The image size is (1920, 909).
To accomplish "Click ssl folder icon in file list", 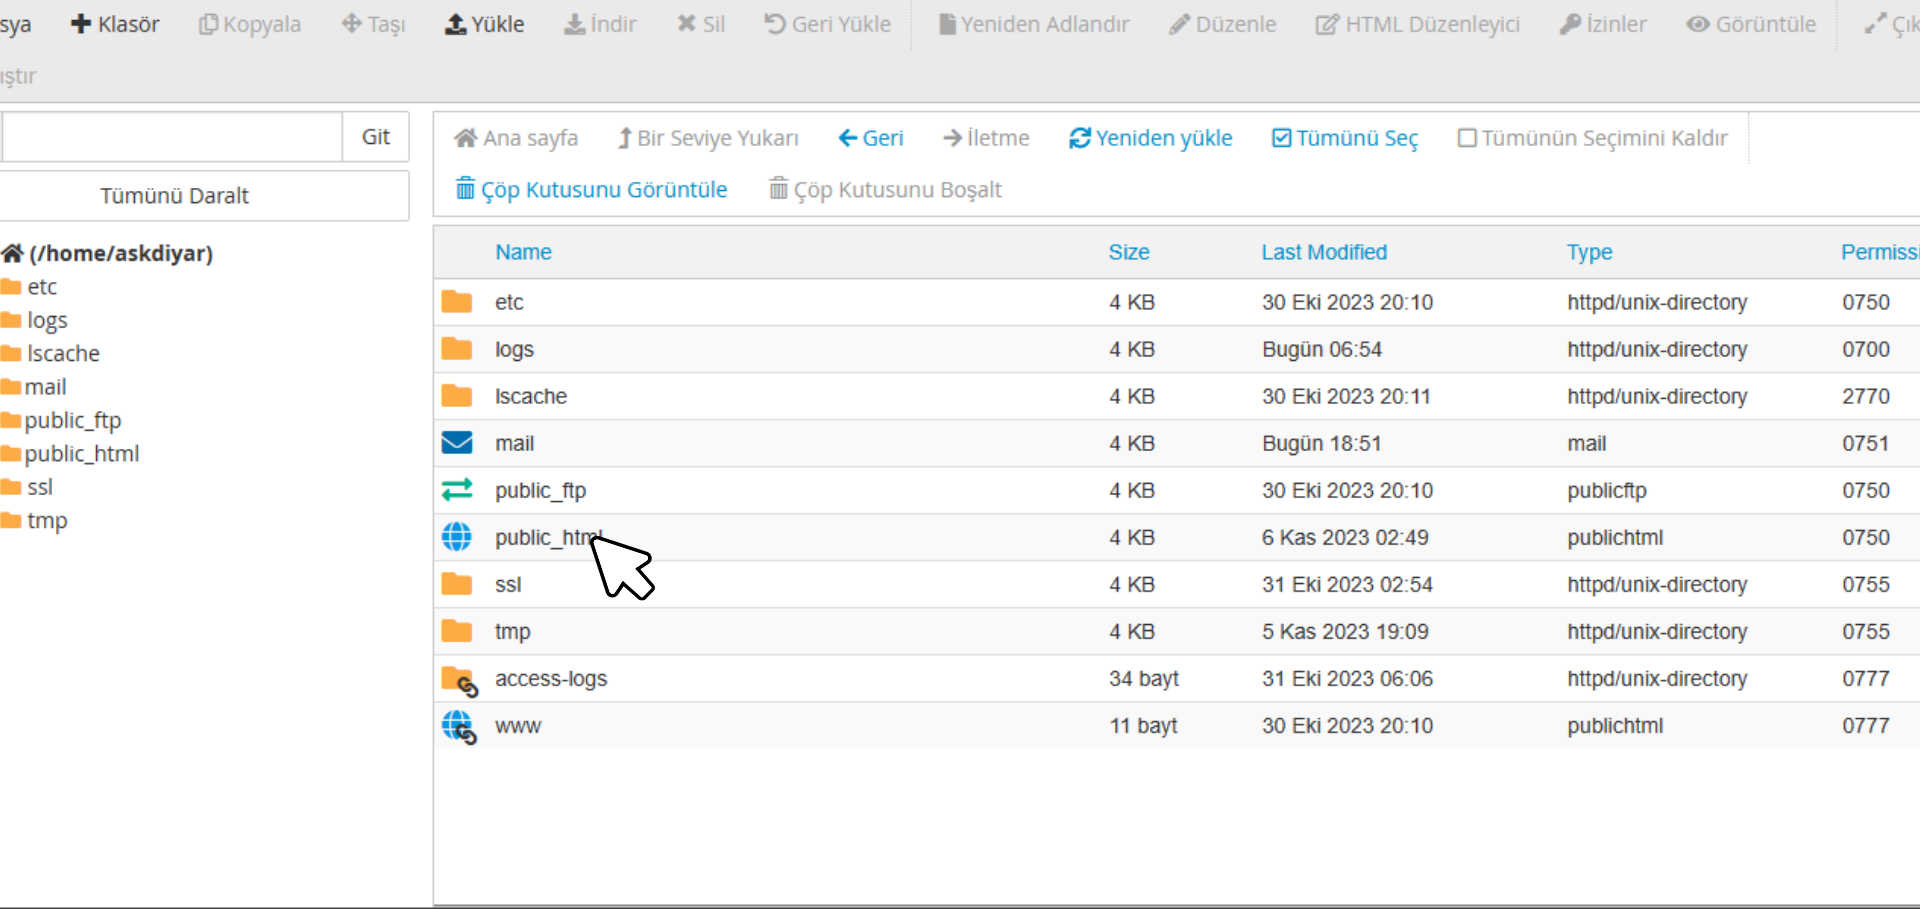I will tap(457, 583).
